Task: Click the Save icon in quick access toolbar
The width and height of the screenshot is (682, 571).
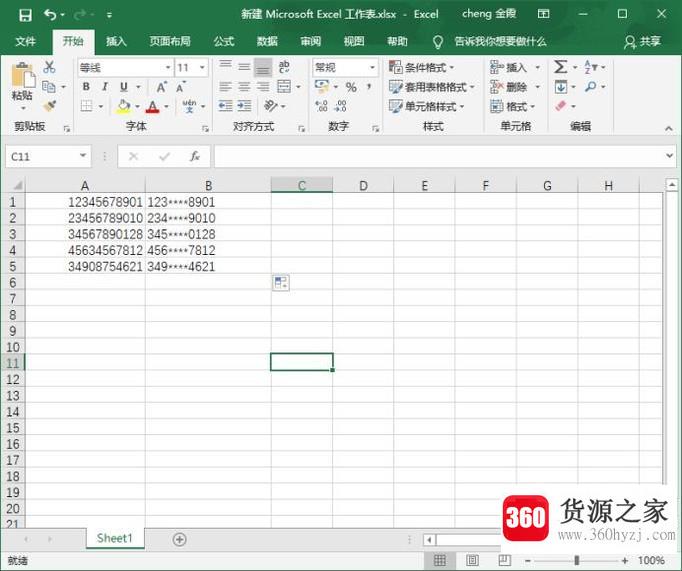Action: [x=25, y=15]
